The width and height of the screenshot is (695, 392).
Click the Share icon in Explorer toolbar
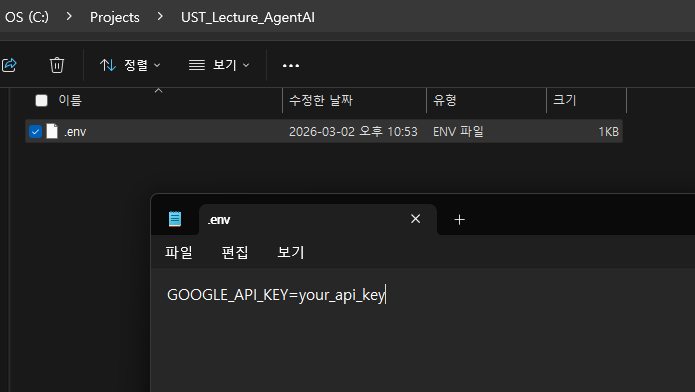click(9, 65)
